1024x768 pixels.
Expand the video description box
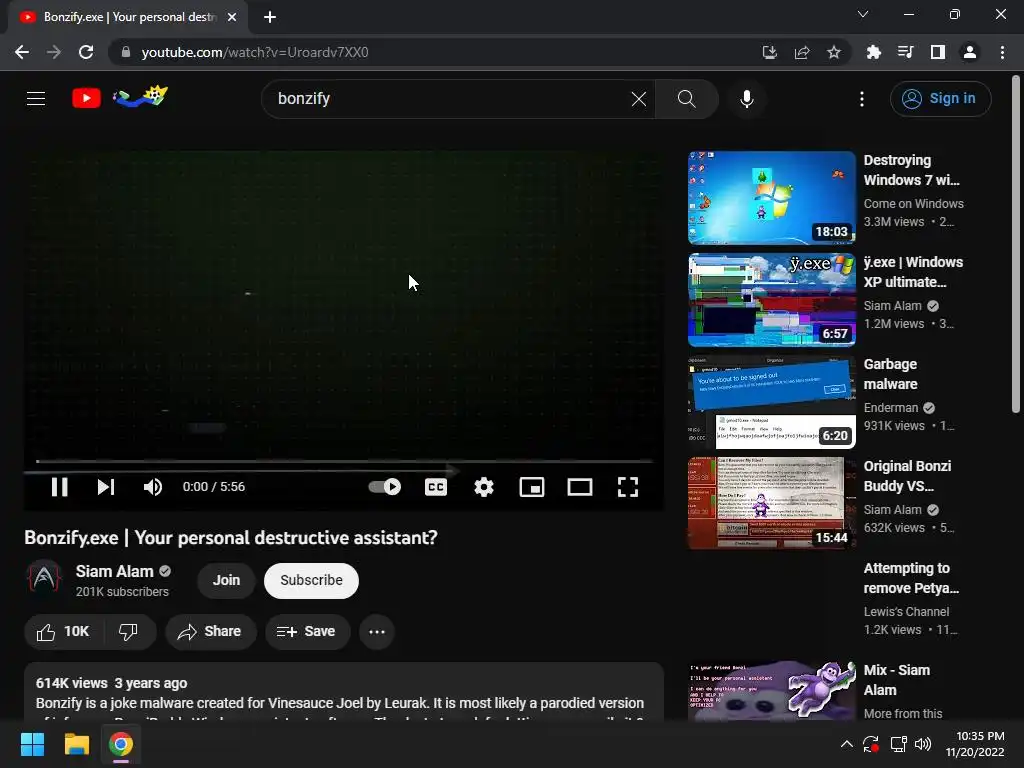click(x=344, y=692)
